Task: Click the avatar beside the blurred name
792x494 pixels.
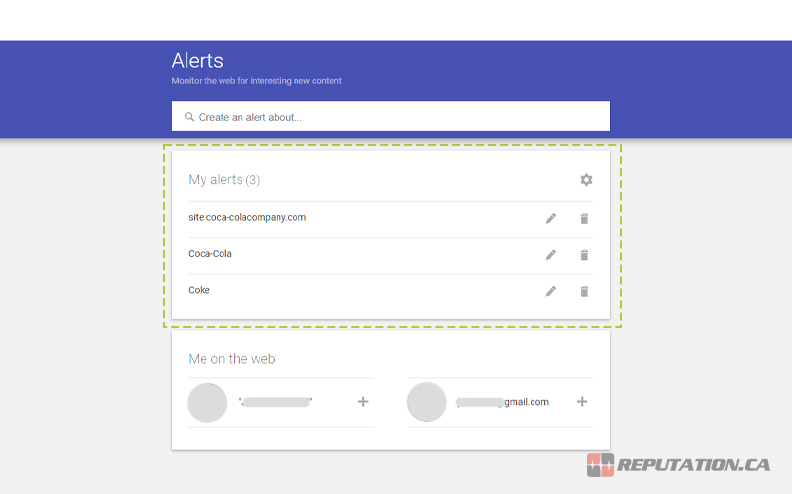Action: coord(207,402)
